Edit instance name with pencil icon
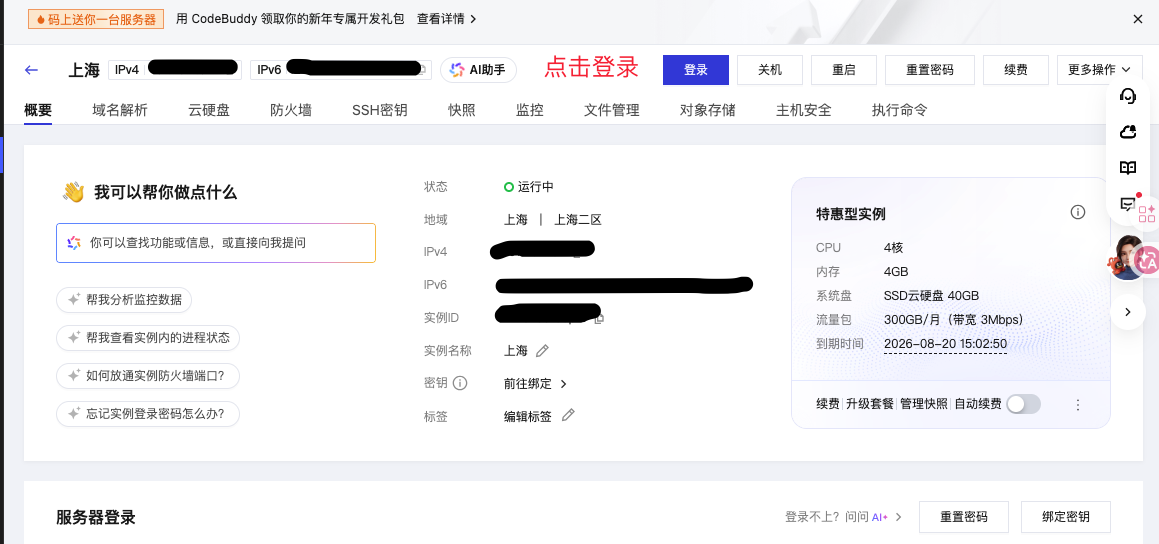The height and width of the screenshot is (544, 1159). pos(543,351)
